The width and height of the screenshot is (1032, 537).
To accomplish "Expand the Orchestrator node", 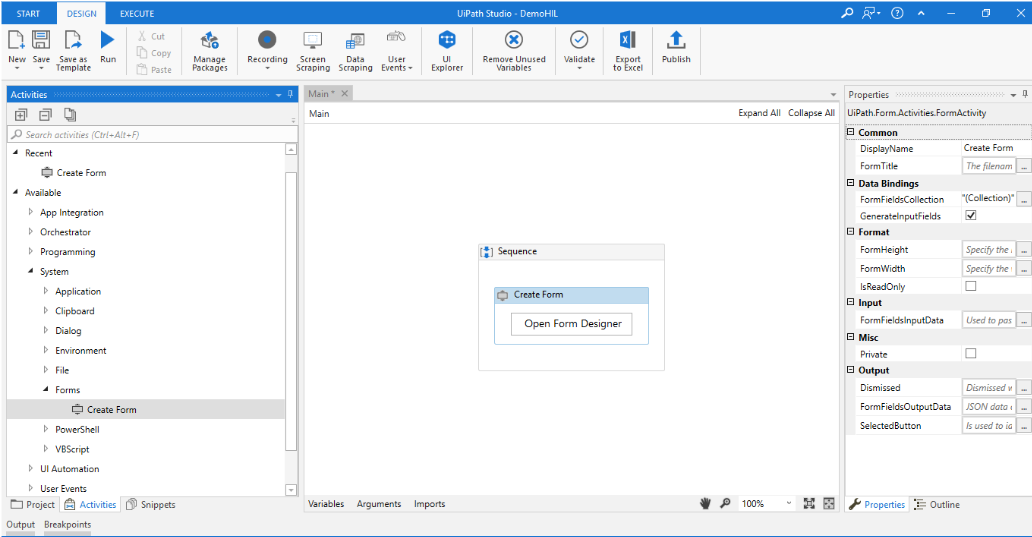I will [x=30, y=232].
